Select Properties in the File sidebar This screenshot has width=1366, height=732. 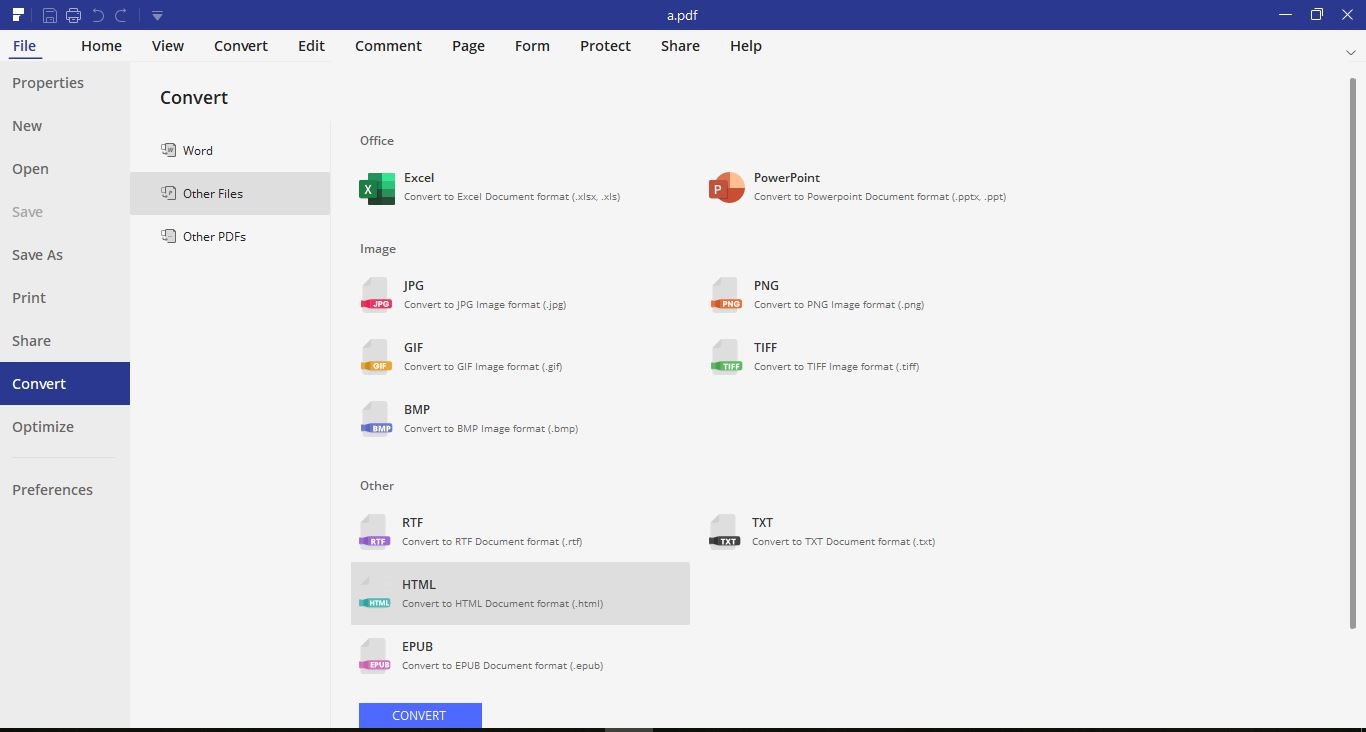[65, 83]
